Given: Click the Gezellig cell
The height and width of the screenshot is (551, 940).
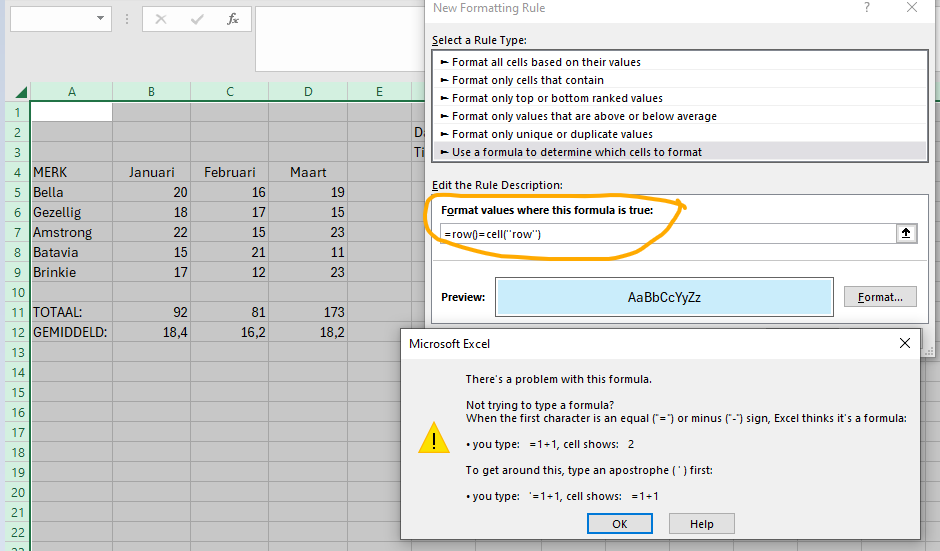Looking at the screenshot, I should coord(71,212).
